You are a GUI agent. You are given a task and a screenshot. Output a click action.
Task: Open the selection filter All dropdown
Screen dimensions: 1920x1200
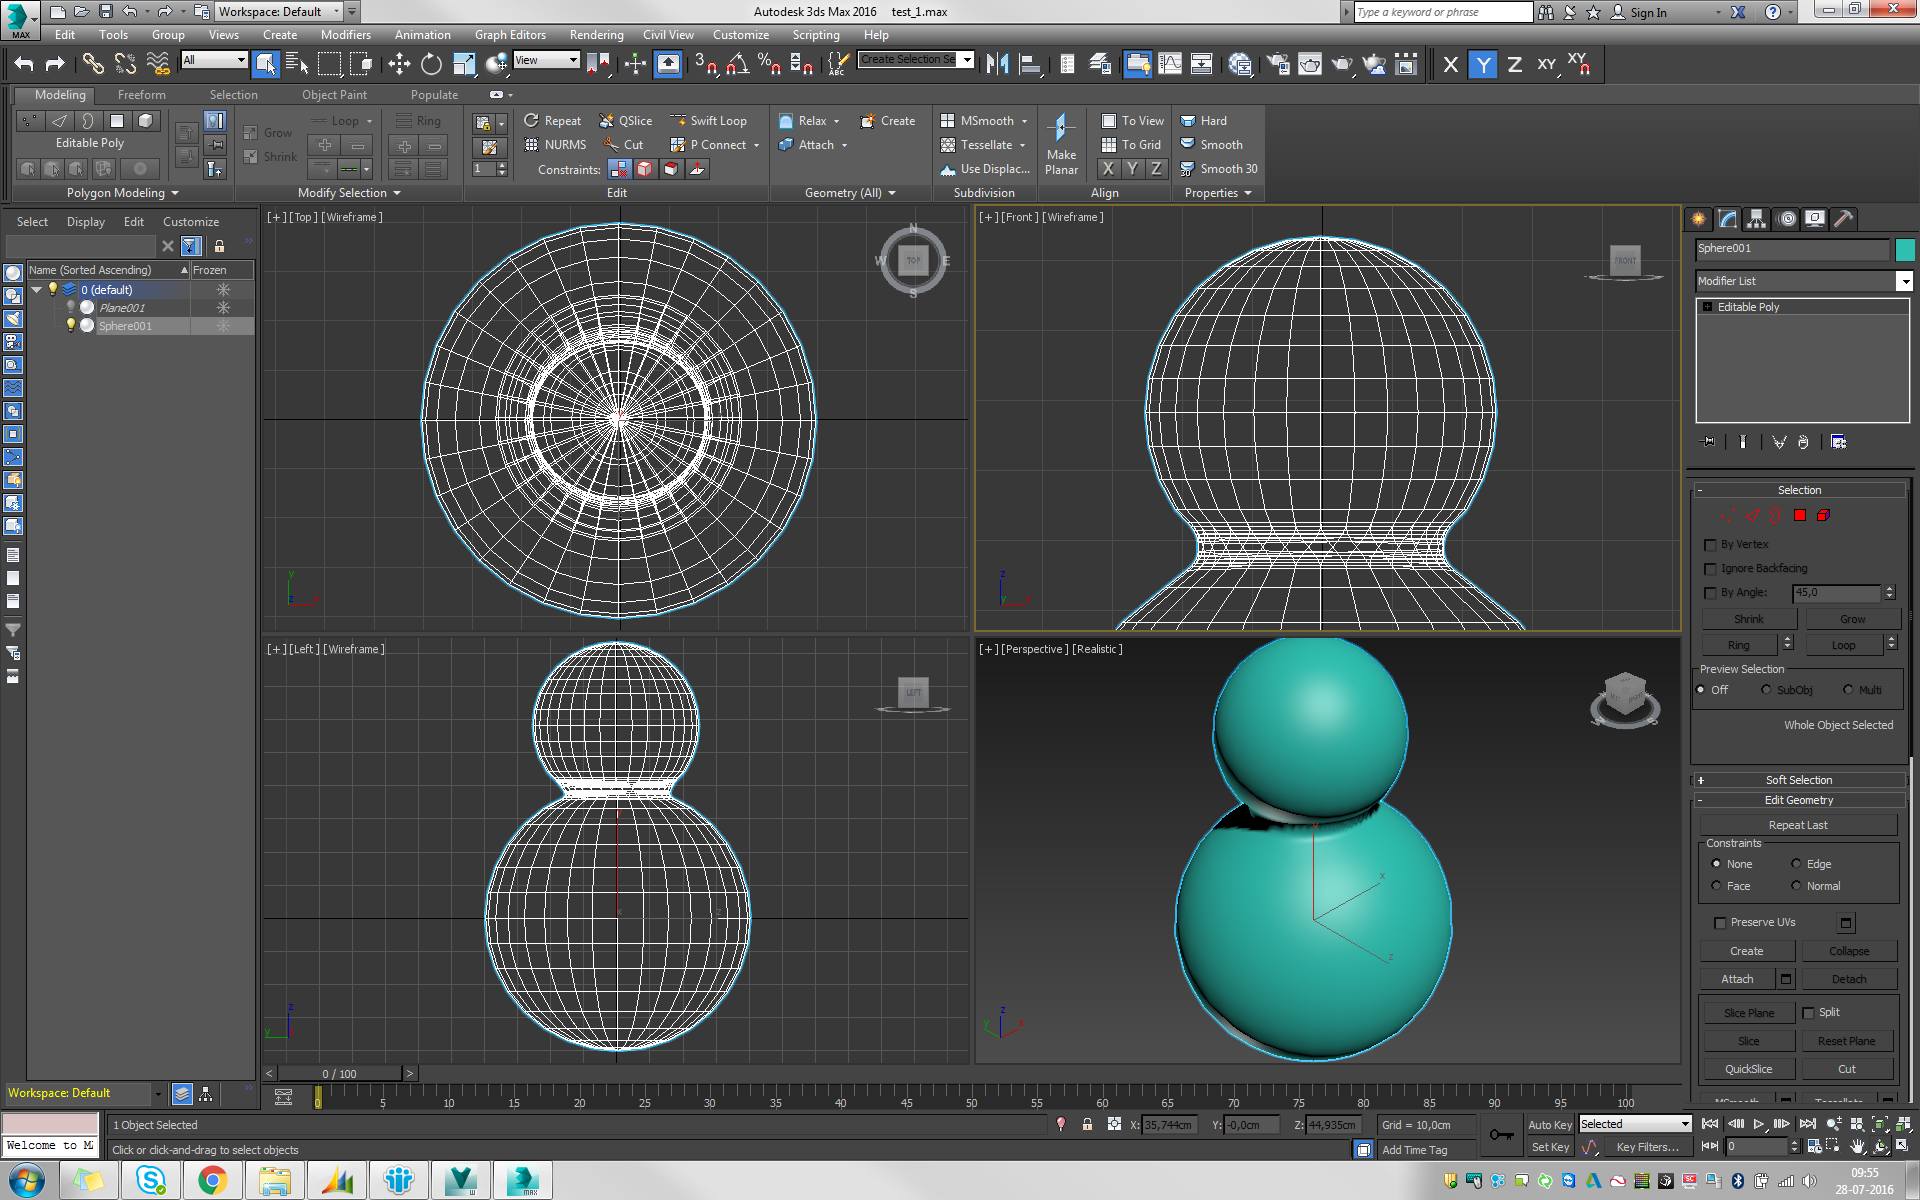[x=214, y=60]
